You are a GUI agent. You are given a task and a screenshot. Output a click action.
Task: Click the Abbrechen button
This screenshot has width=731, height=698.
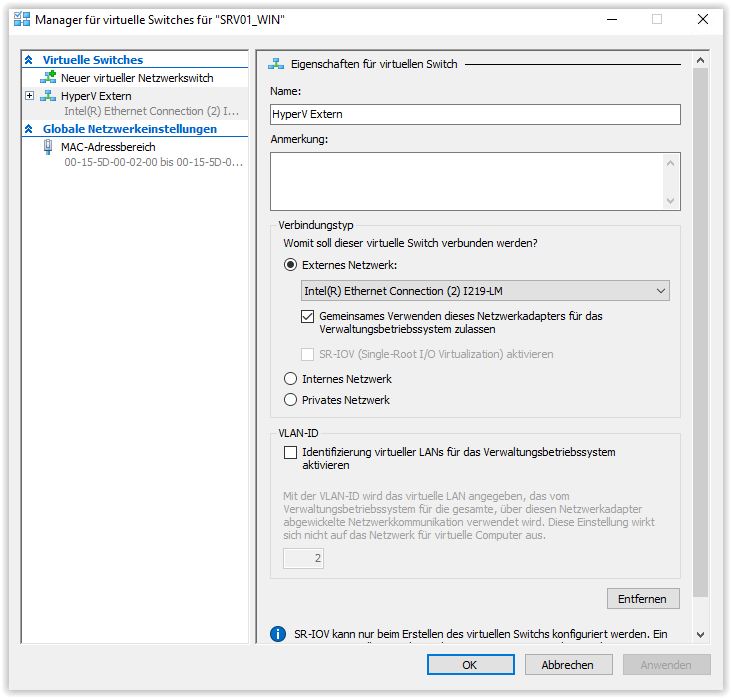pos(568,664)
